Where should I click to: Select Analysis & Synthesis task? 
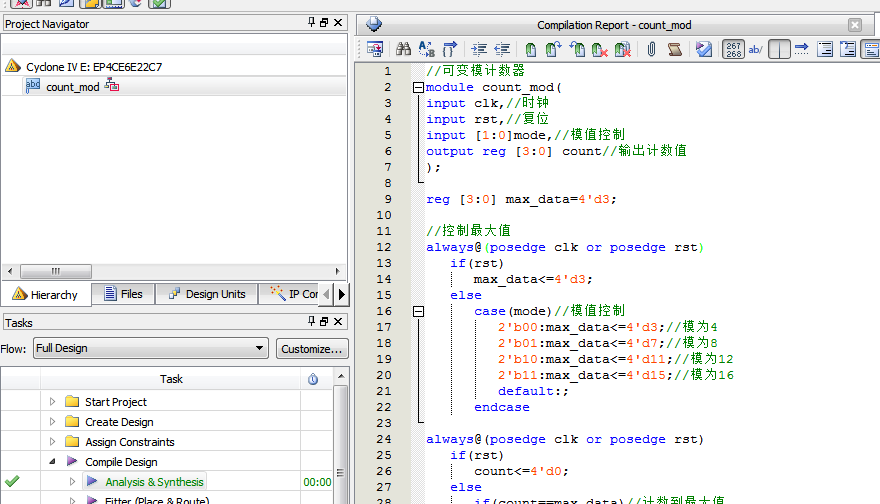(154, 482)
